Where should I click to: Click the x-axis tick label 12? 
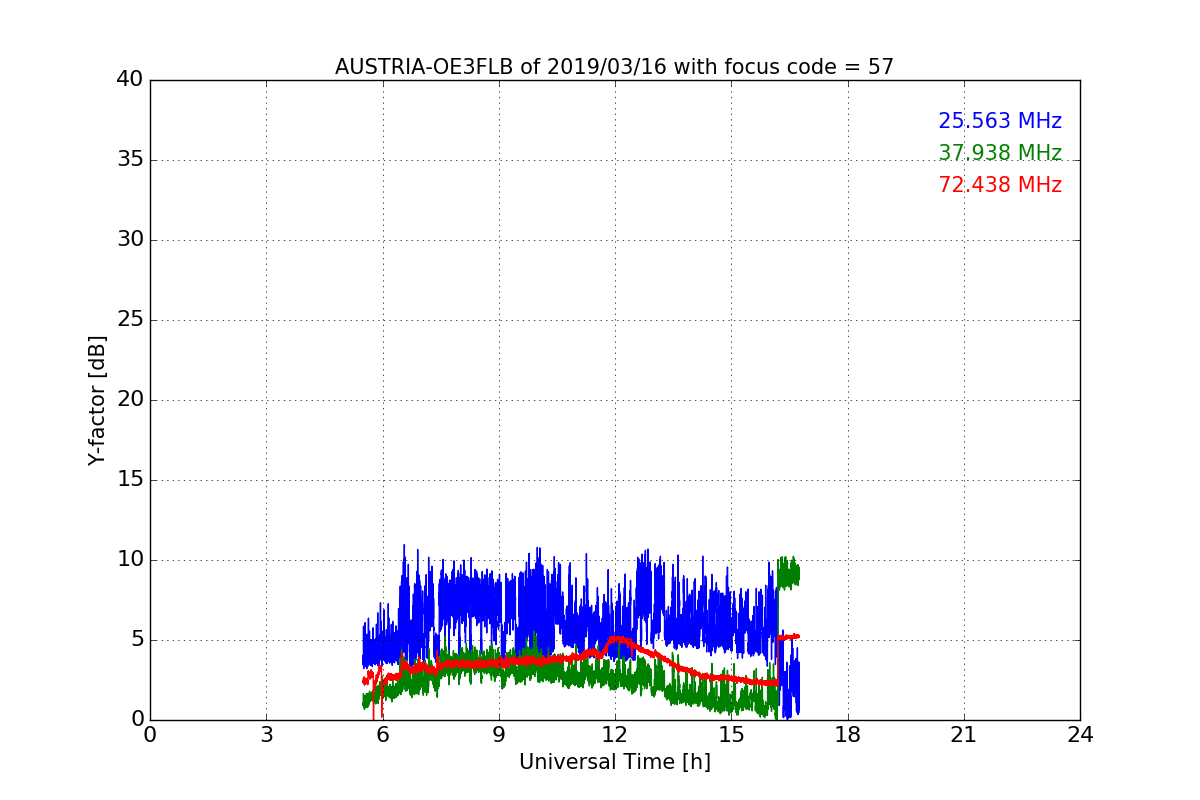(615, 735)
